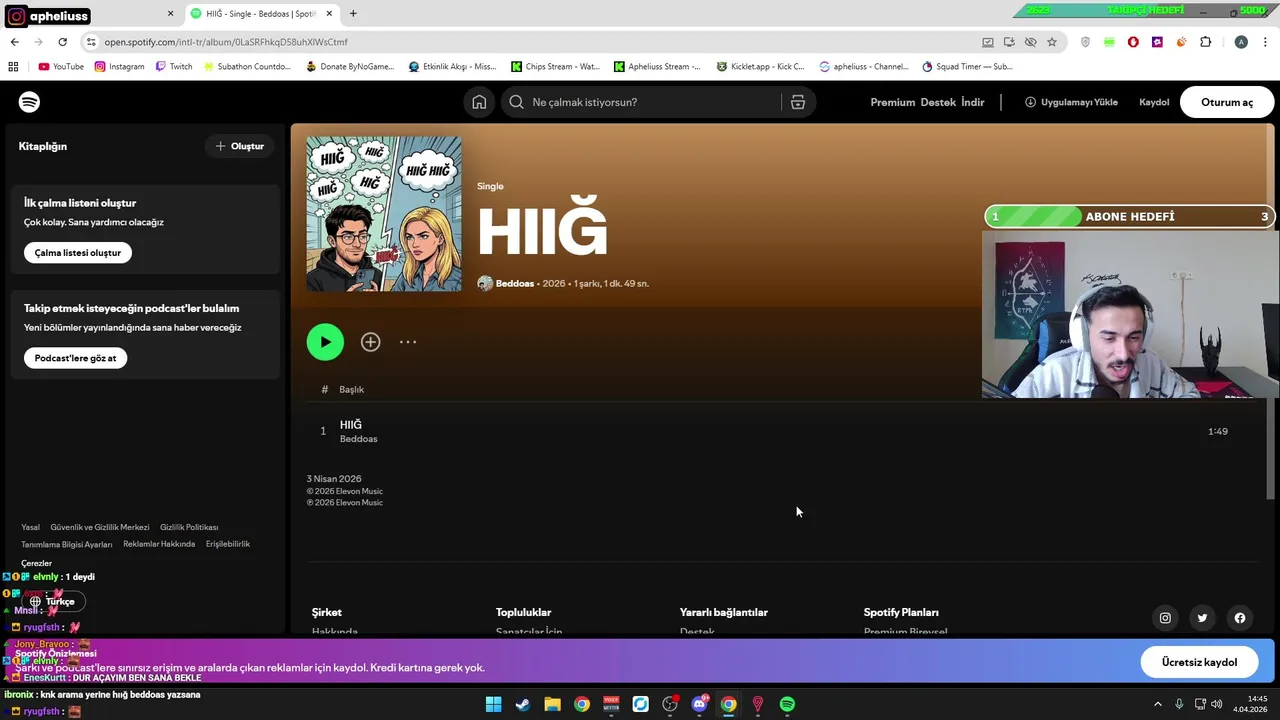1280x720 pixels.
Task: Open the Chrome three-dot menu
Action: pos(1266,42)
